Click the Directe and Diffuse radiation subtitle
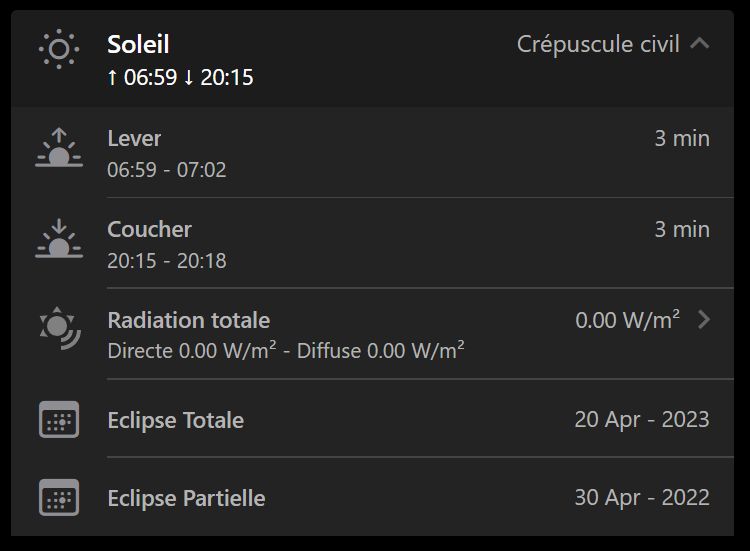 (x=285, y=351)
